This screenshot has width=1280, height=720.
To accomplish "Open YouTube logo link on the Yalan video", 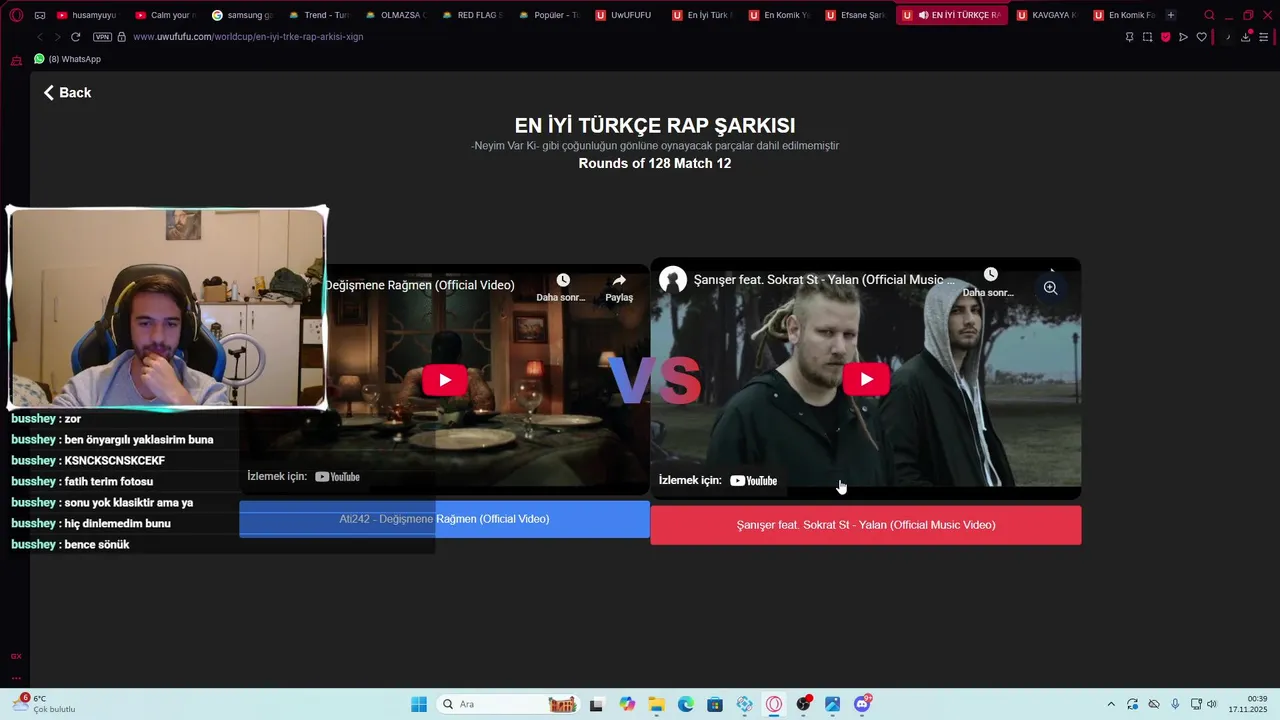I will click(x=753, y=481).
